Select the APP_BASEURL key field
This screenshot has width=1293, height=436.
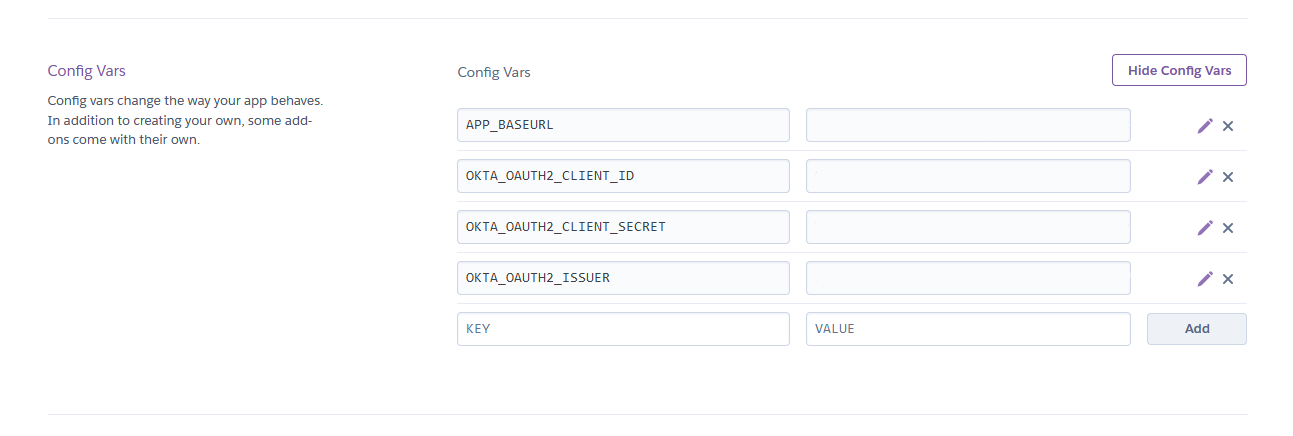coord(623,125)
